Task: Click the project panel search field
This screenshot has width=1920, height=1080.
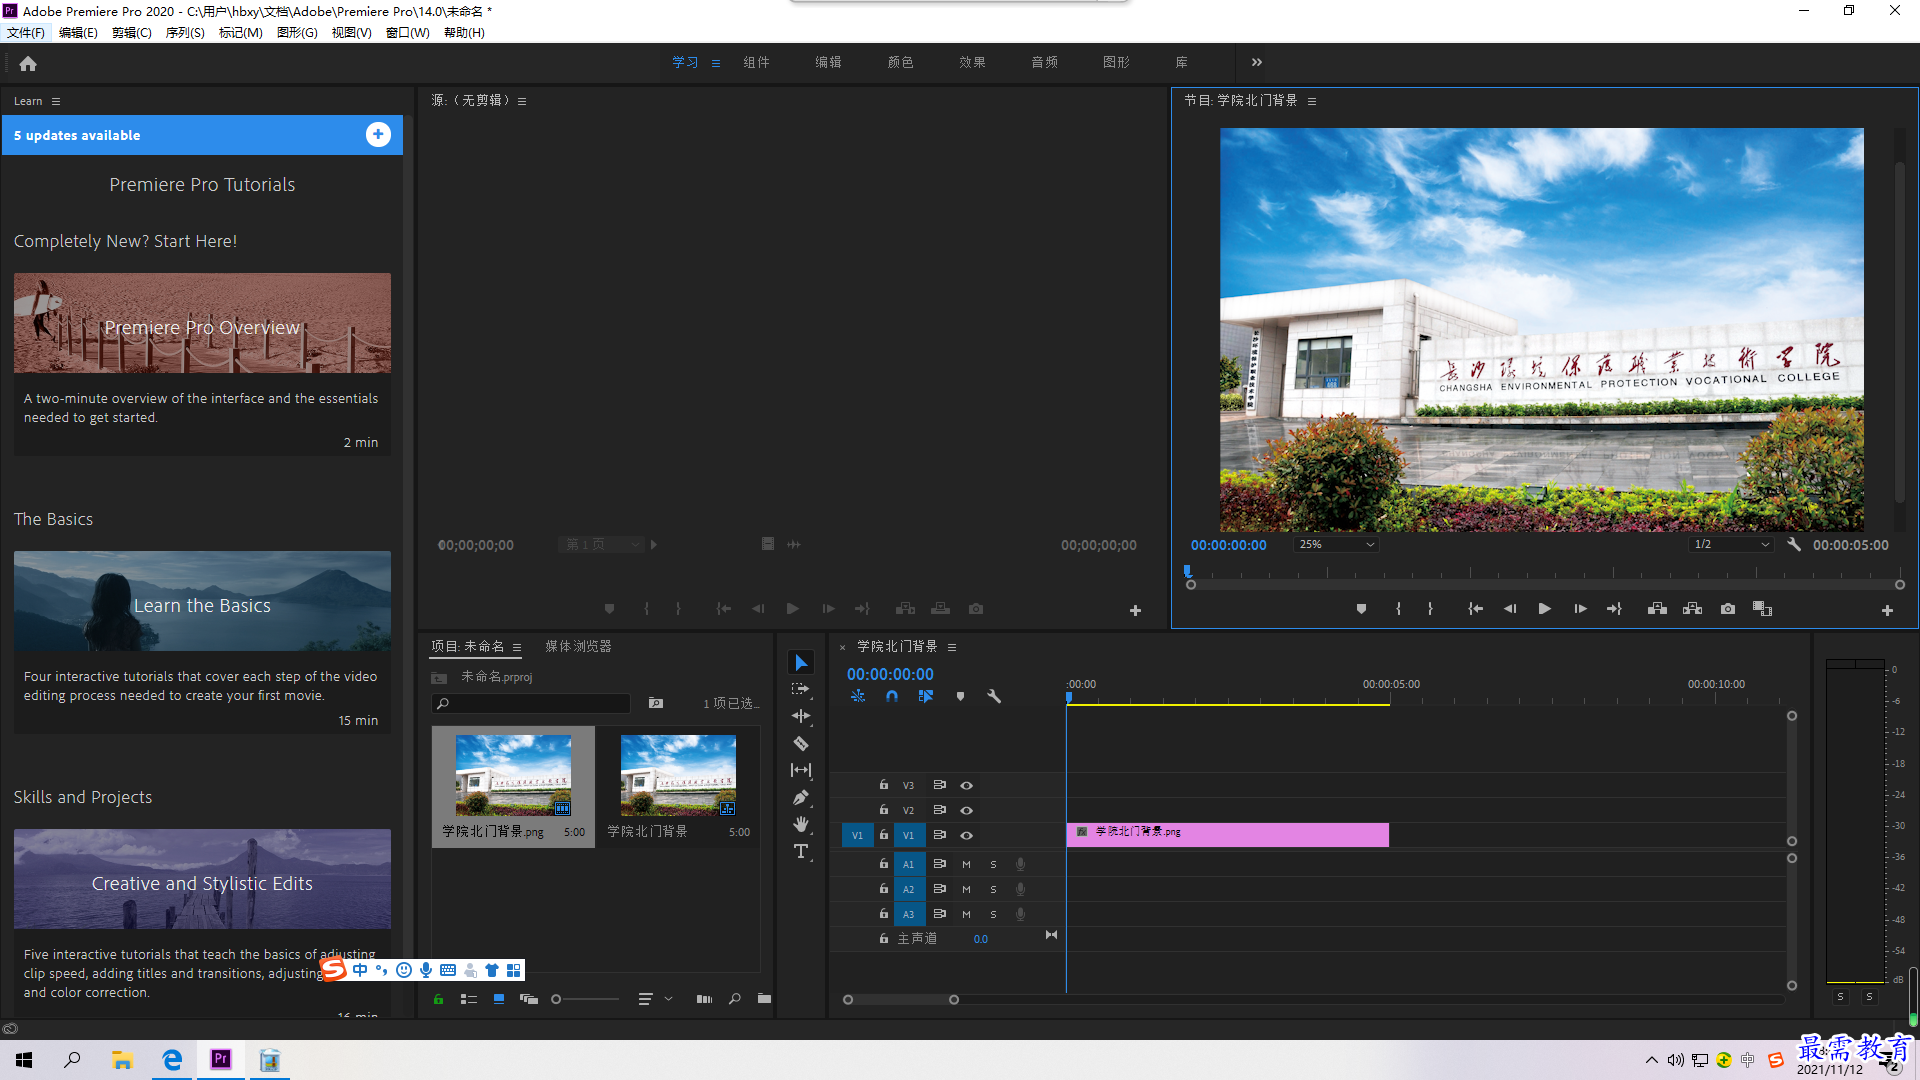Action: pyautogui.click(x=531, y=703)
